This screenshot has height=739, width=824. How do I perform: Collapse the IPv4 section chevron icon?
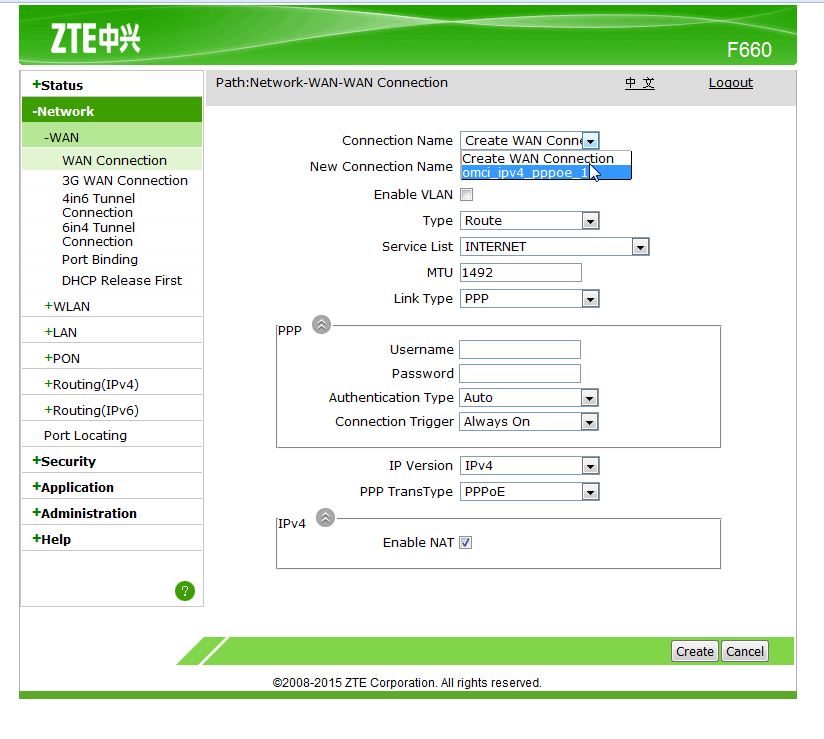click(327, 517)
